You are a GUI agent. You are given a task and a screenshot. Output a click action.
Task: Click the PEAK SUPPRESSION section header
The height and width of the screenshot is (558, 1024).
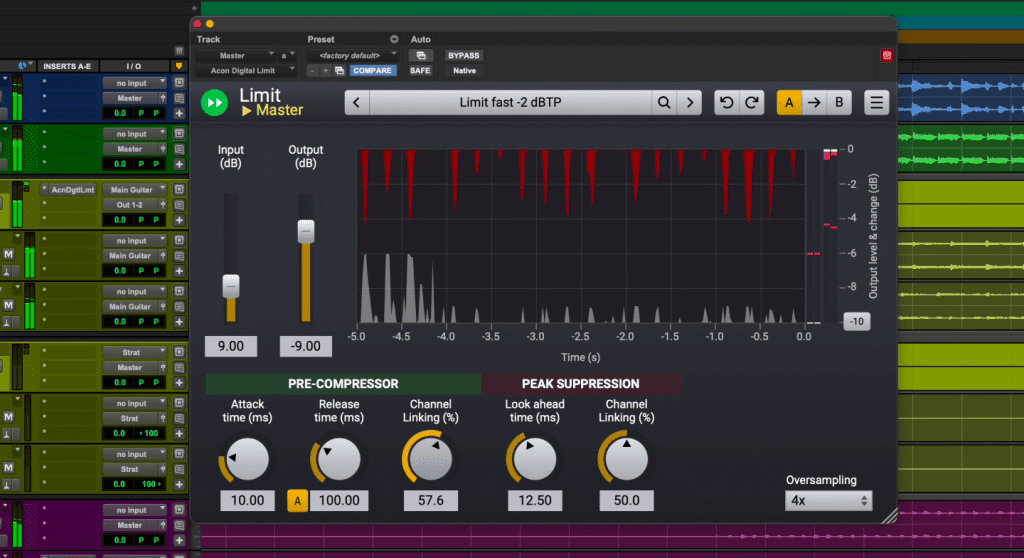(x=581, y=384)
